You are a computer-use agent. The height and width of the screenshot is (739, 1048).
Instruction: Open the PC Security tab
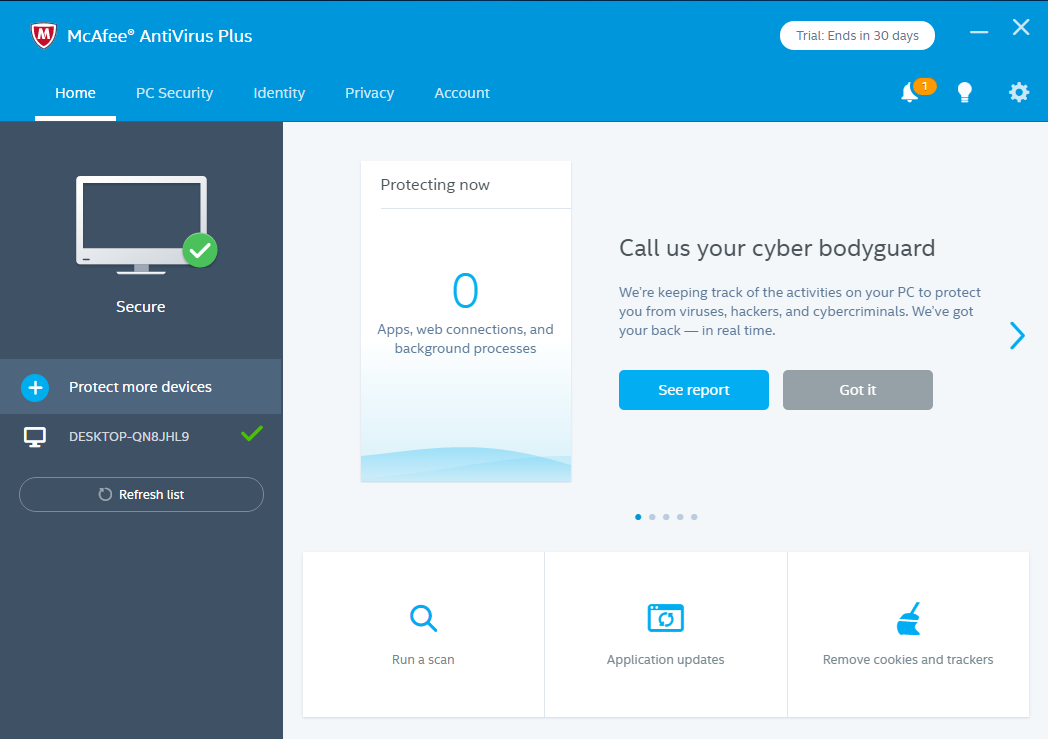click(174, 94)
